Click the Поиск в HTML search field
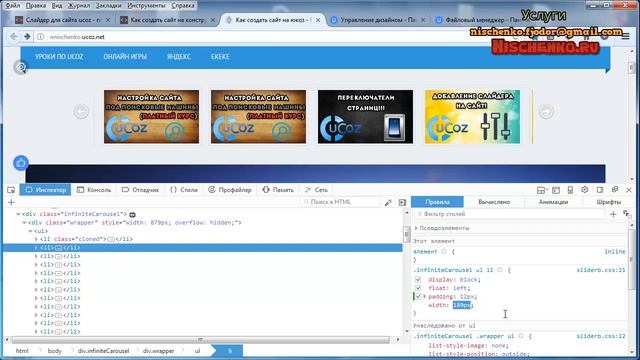Screen dimensions: 640x360 pos(341,202)
